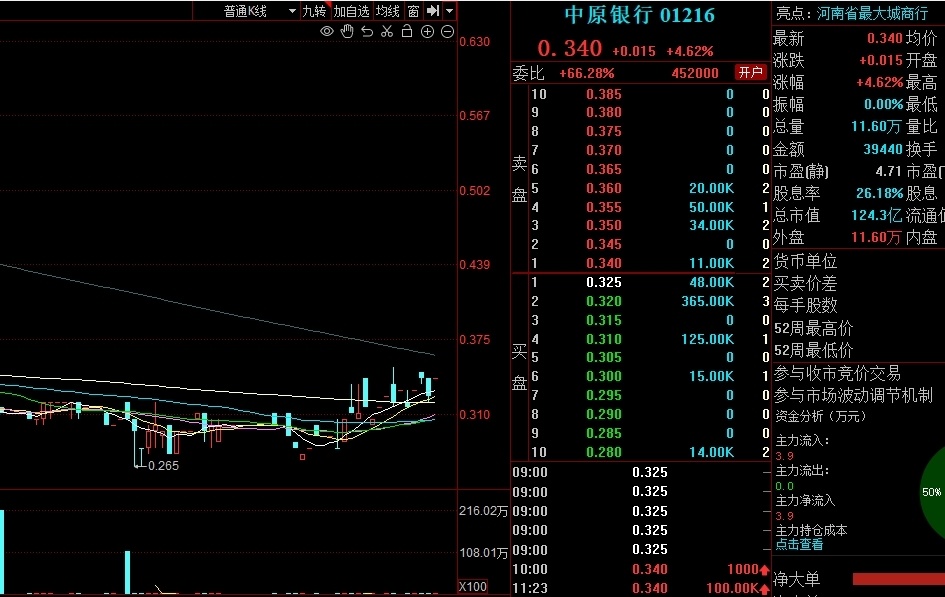Toggle the eye visibility icon on chart

[327, 31]
